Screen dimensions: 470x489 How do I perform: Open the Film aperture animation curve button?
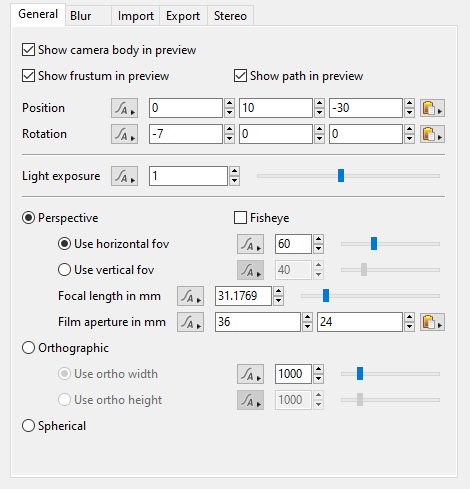pos(190,322)
